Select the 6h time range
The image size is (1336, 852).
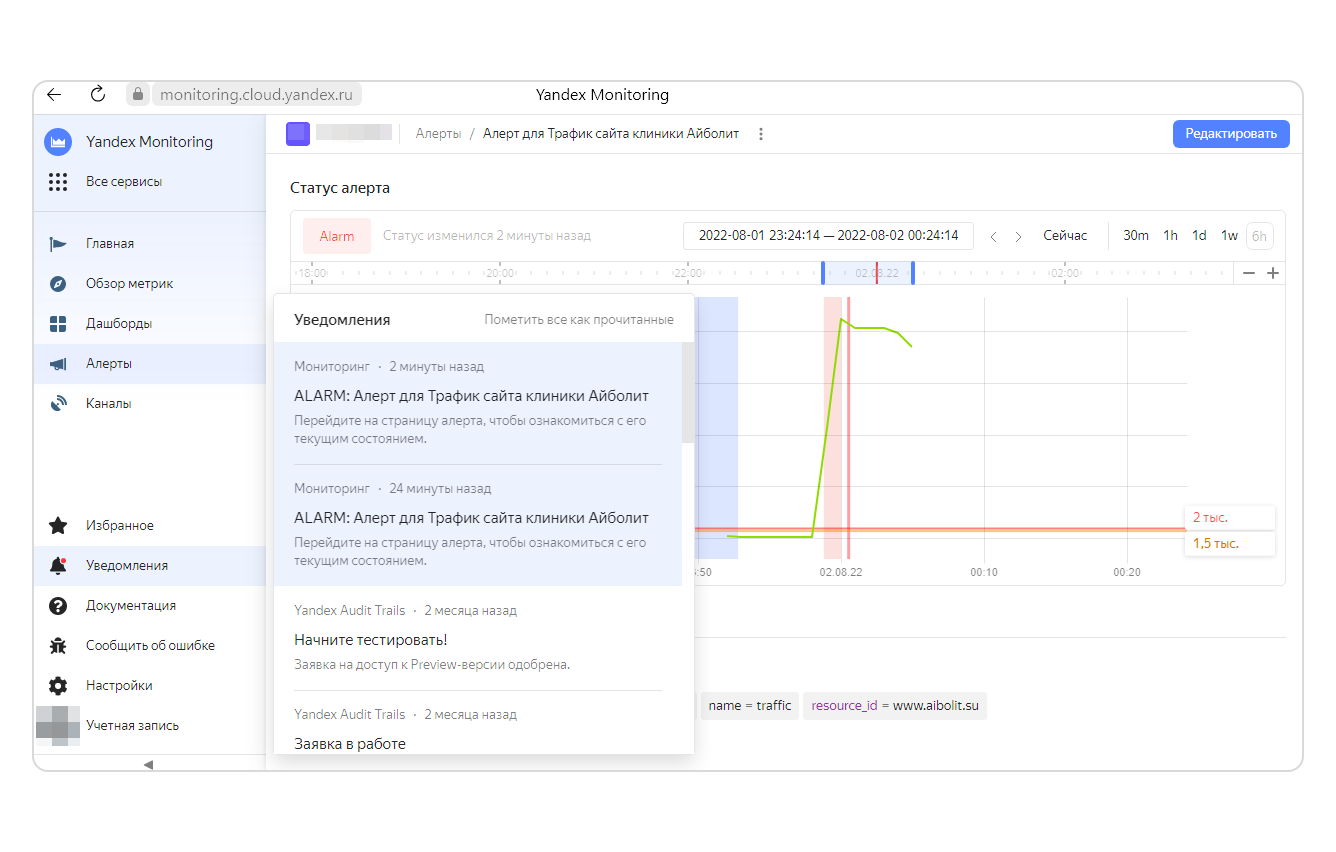pyautogui.click(x=1259, y=236)
